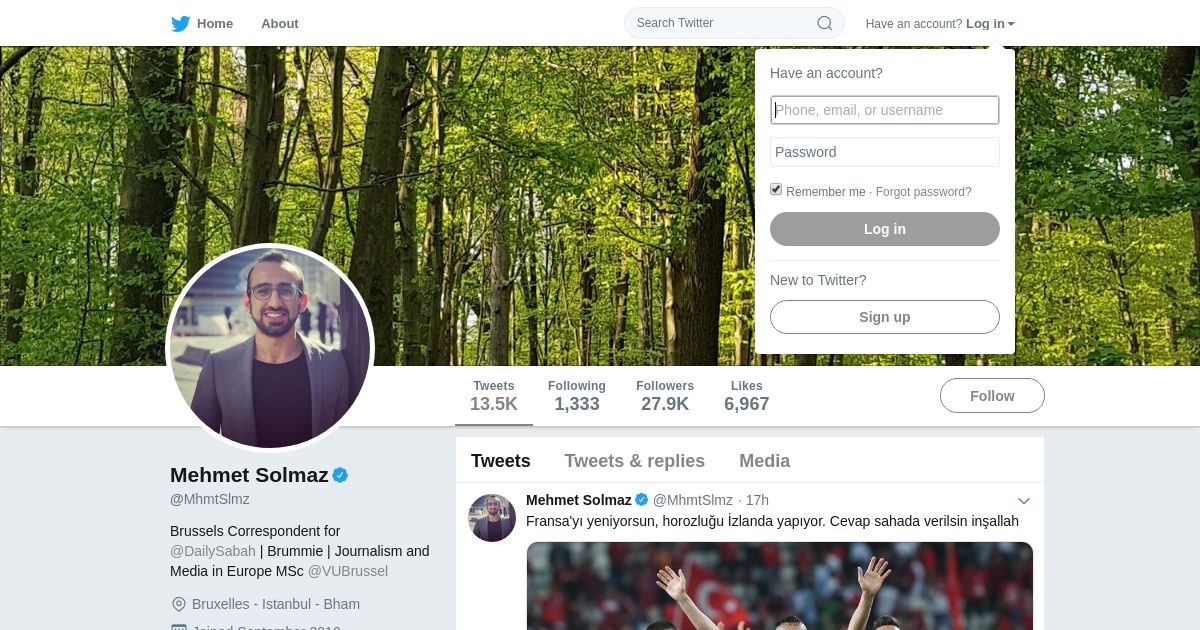This screenshot has width=1200, height=630.
Task: Open Mehmet Solmaz's large profile photo
Action: 270,348
